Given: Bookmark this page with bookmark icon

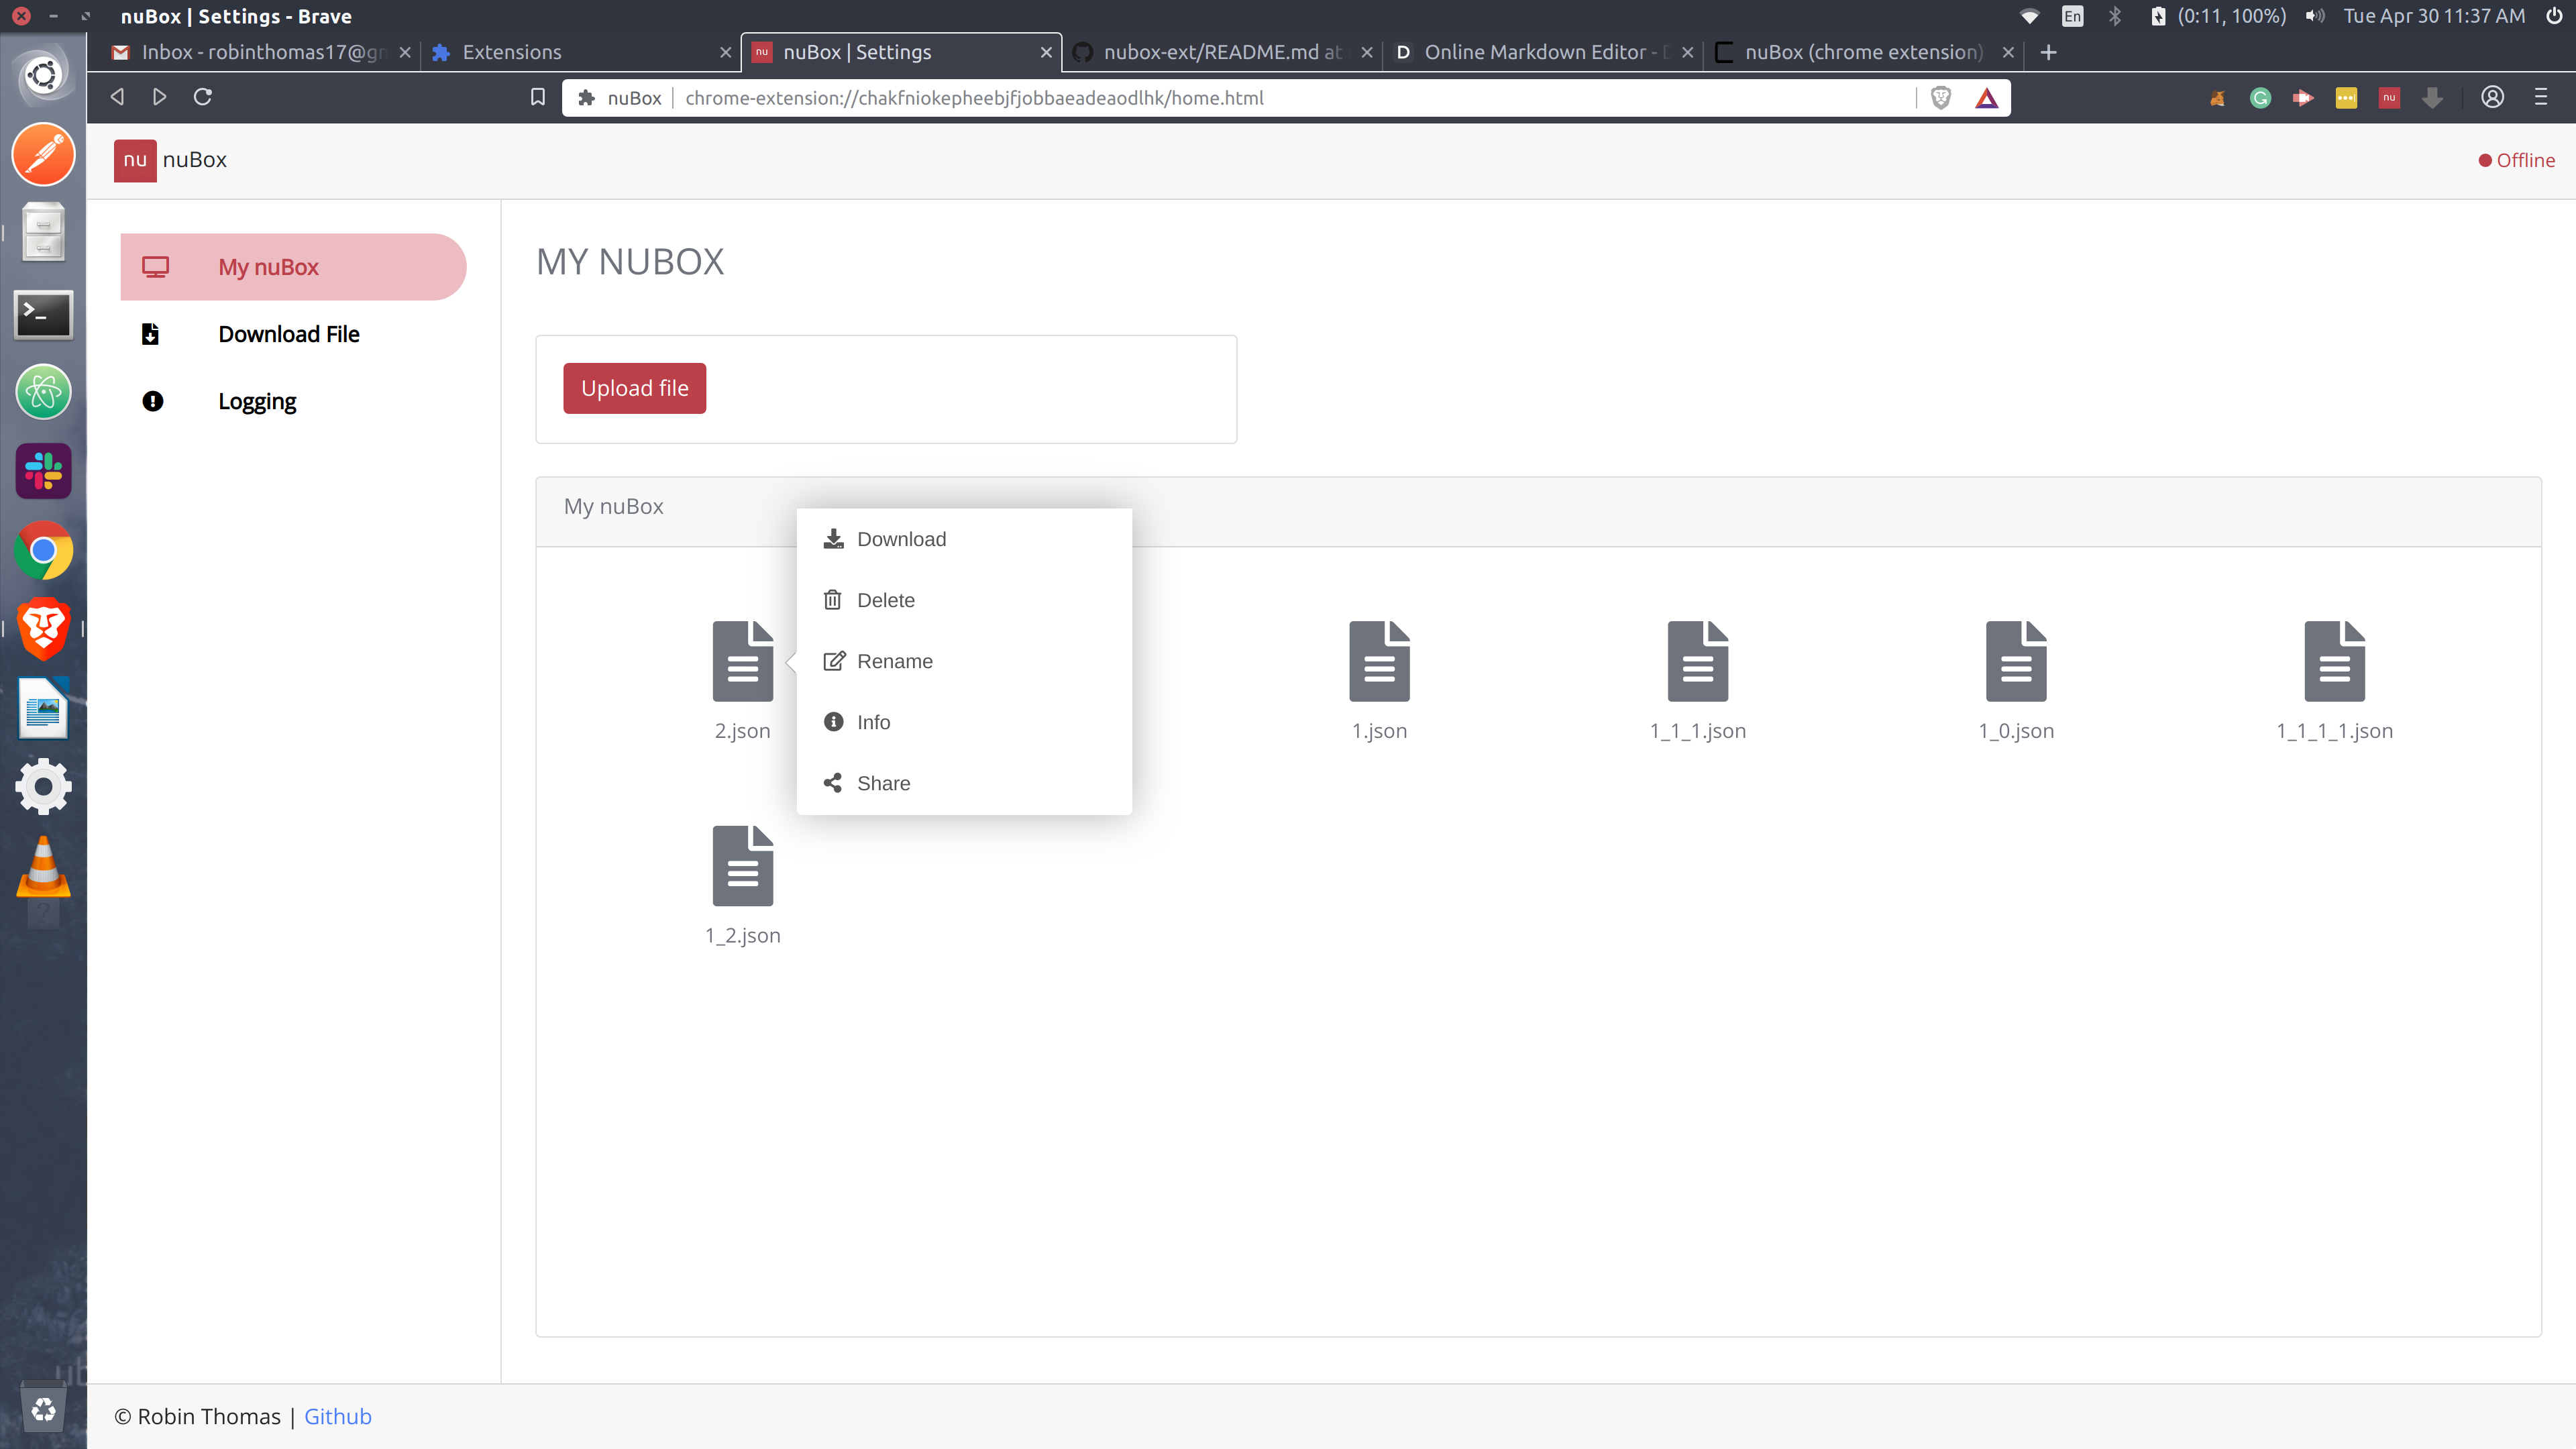Looking at the screenshot, I should (x=538, y=97).
